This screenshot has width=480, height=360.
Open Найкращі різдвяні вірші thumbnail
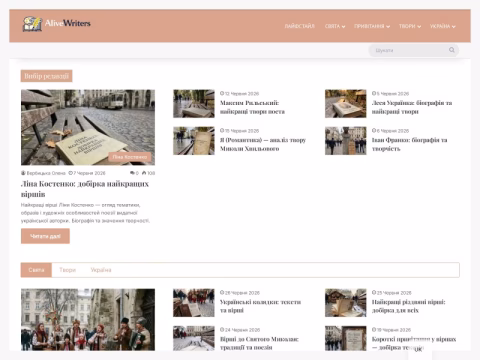click(346, 303)
